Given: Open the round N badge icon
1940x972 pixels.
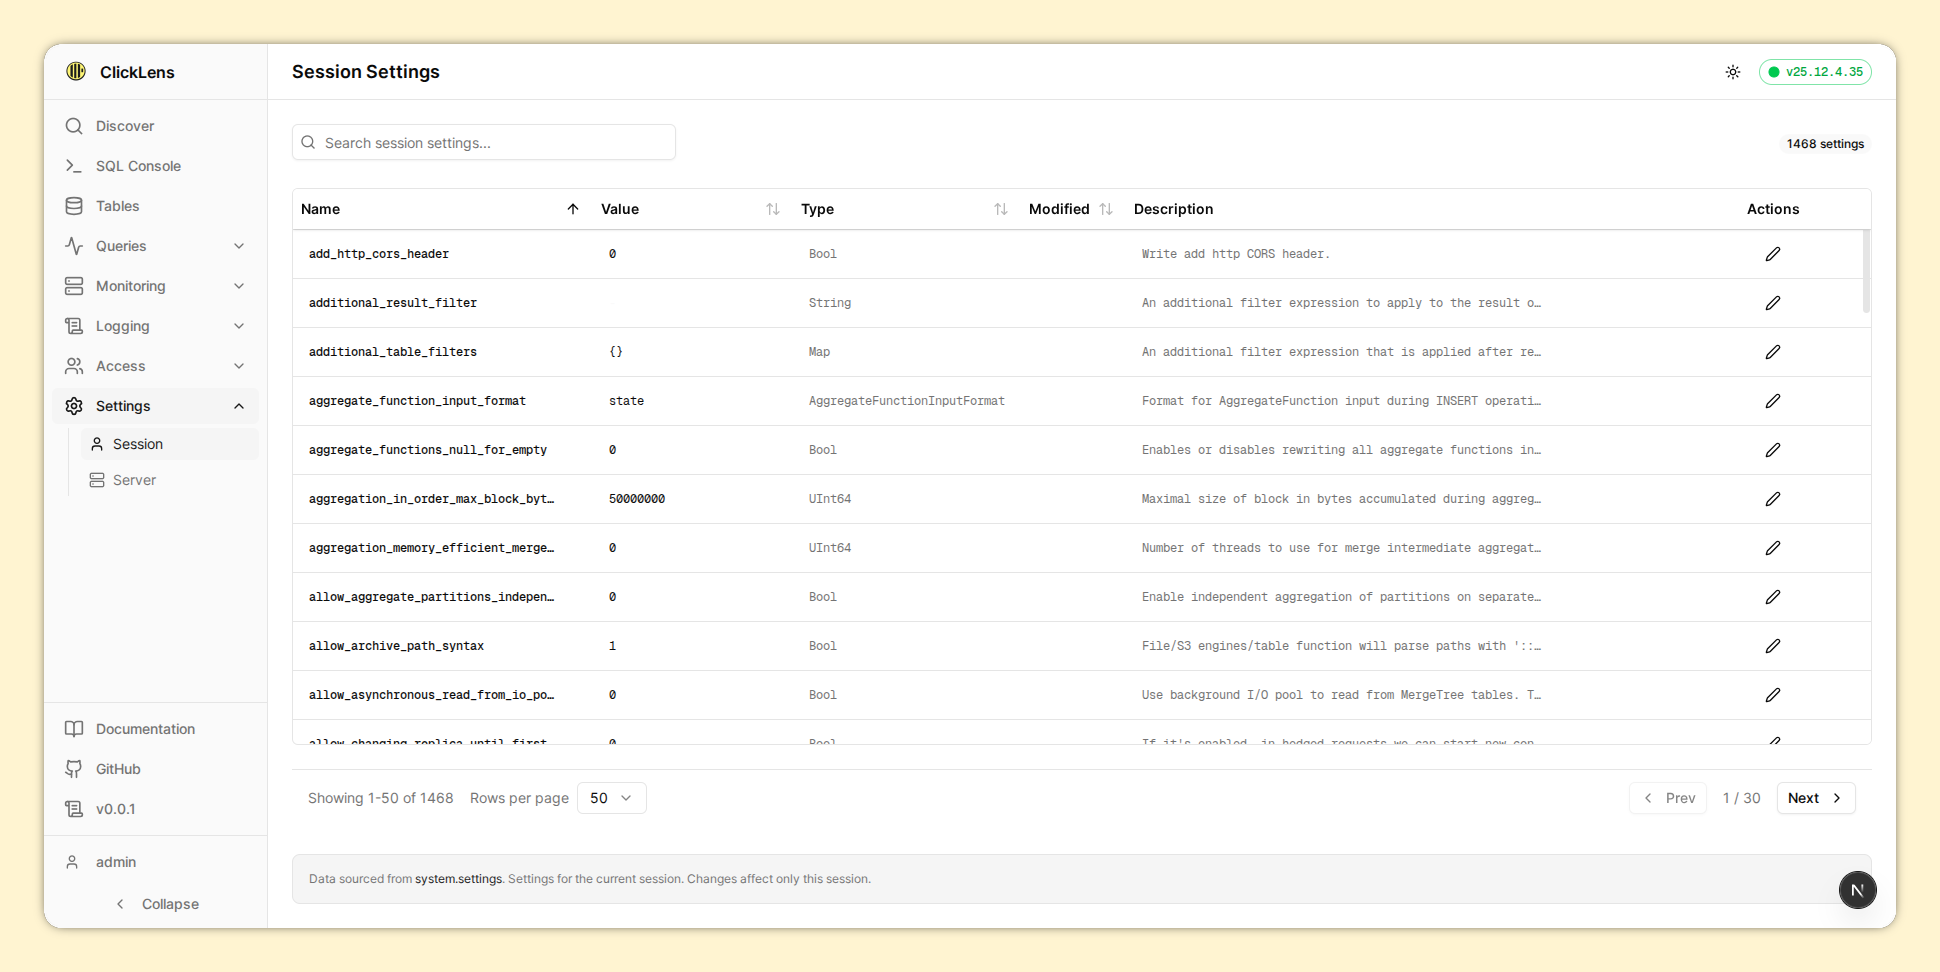Looking at the screenshot, I should [1857, 890].
